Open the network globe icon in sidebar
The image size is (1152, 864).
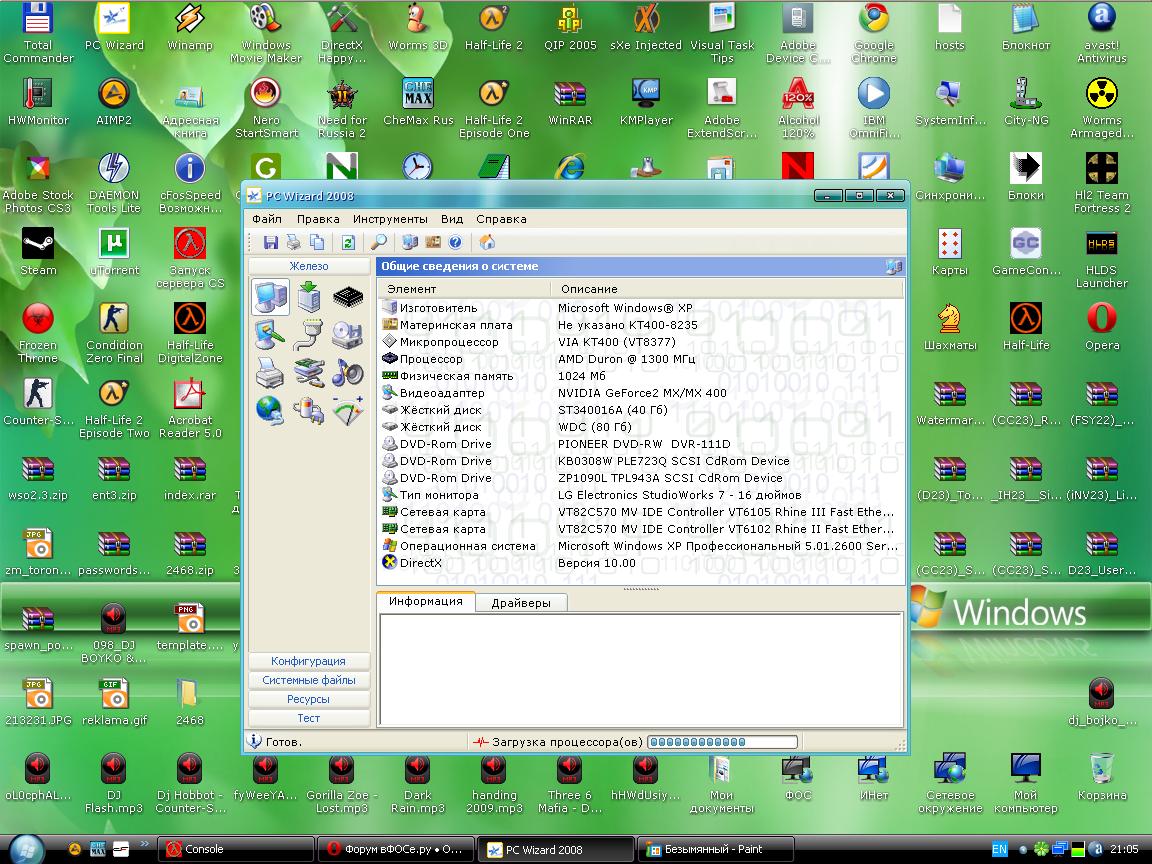tap(270, 409)
